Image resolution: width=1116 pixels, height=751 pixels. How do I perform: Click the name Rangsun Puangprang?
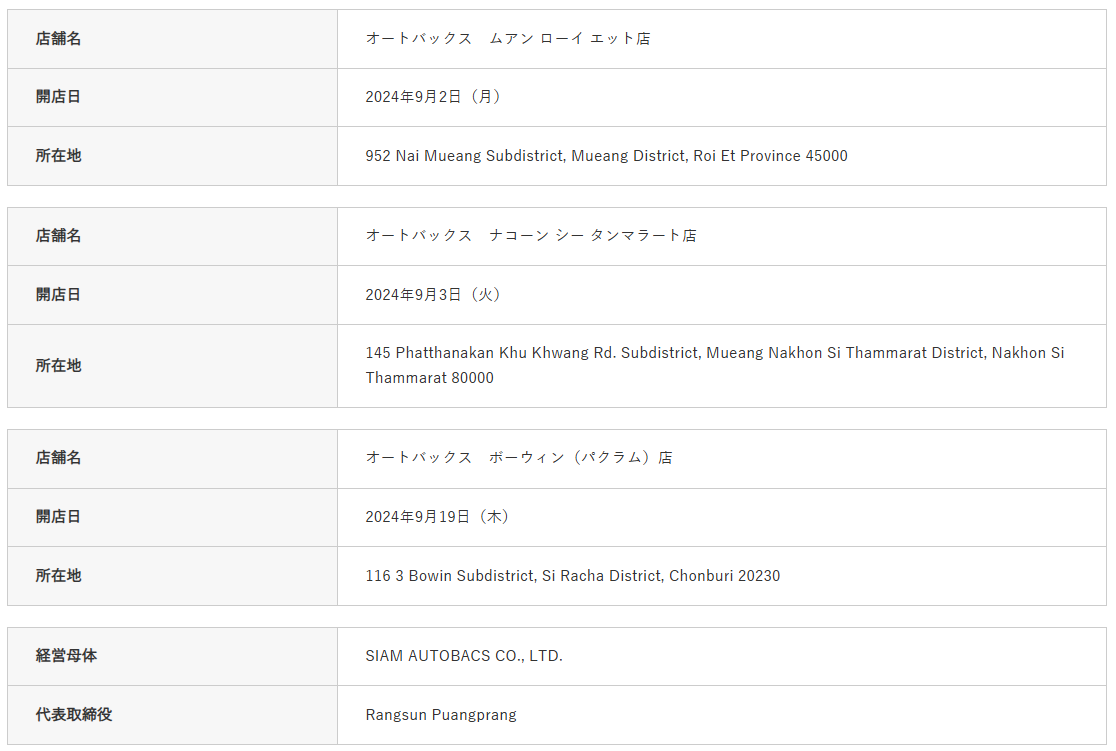tap(440, 715)
